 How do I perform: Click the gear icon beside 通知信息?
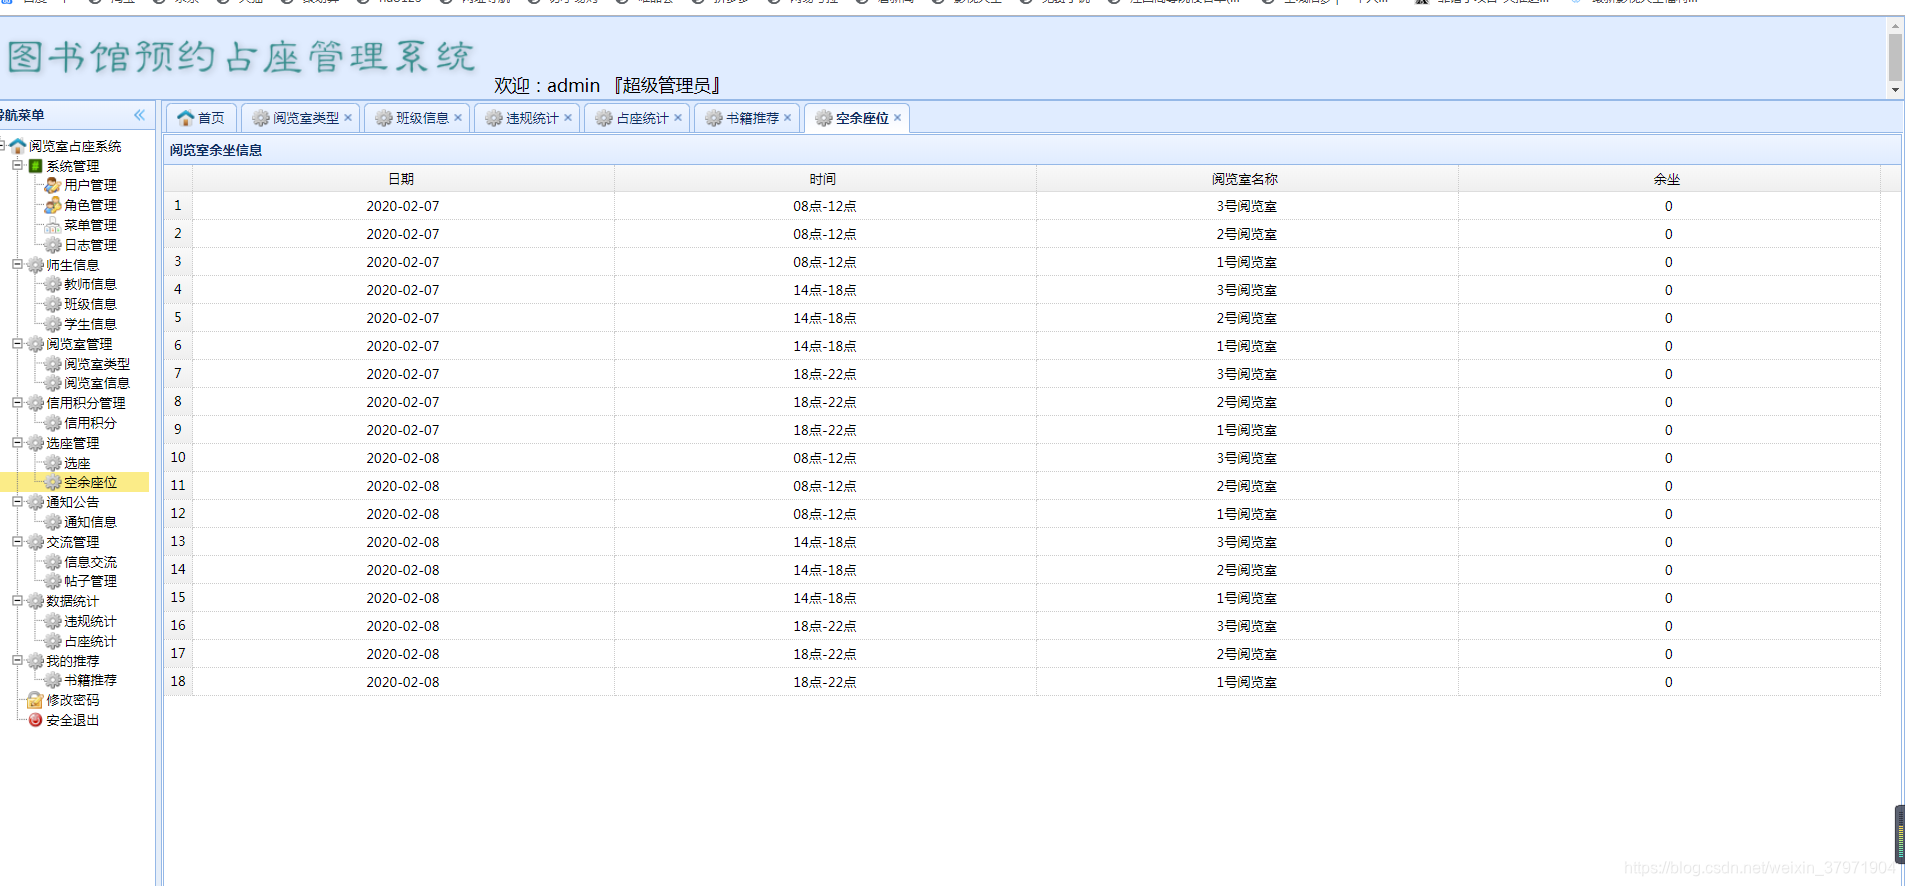pos(53,522)
